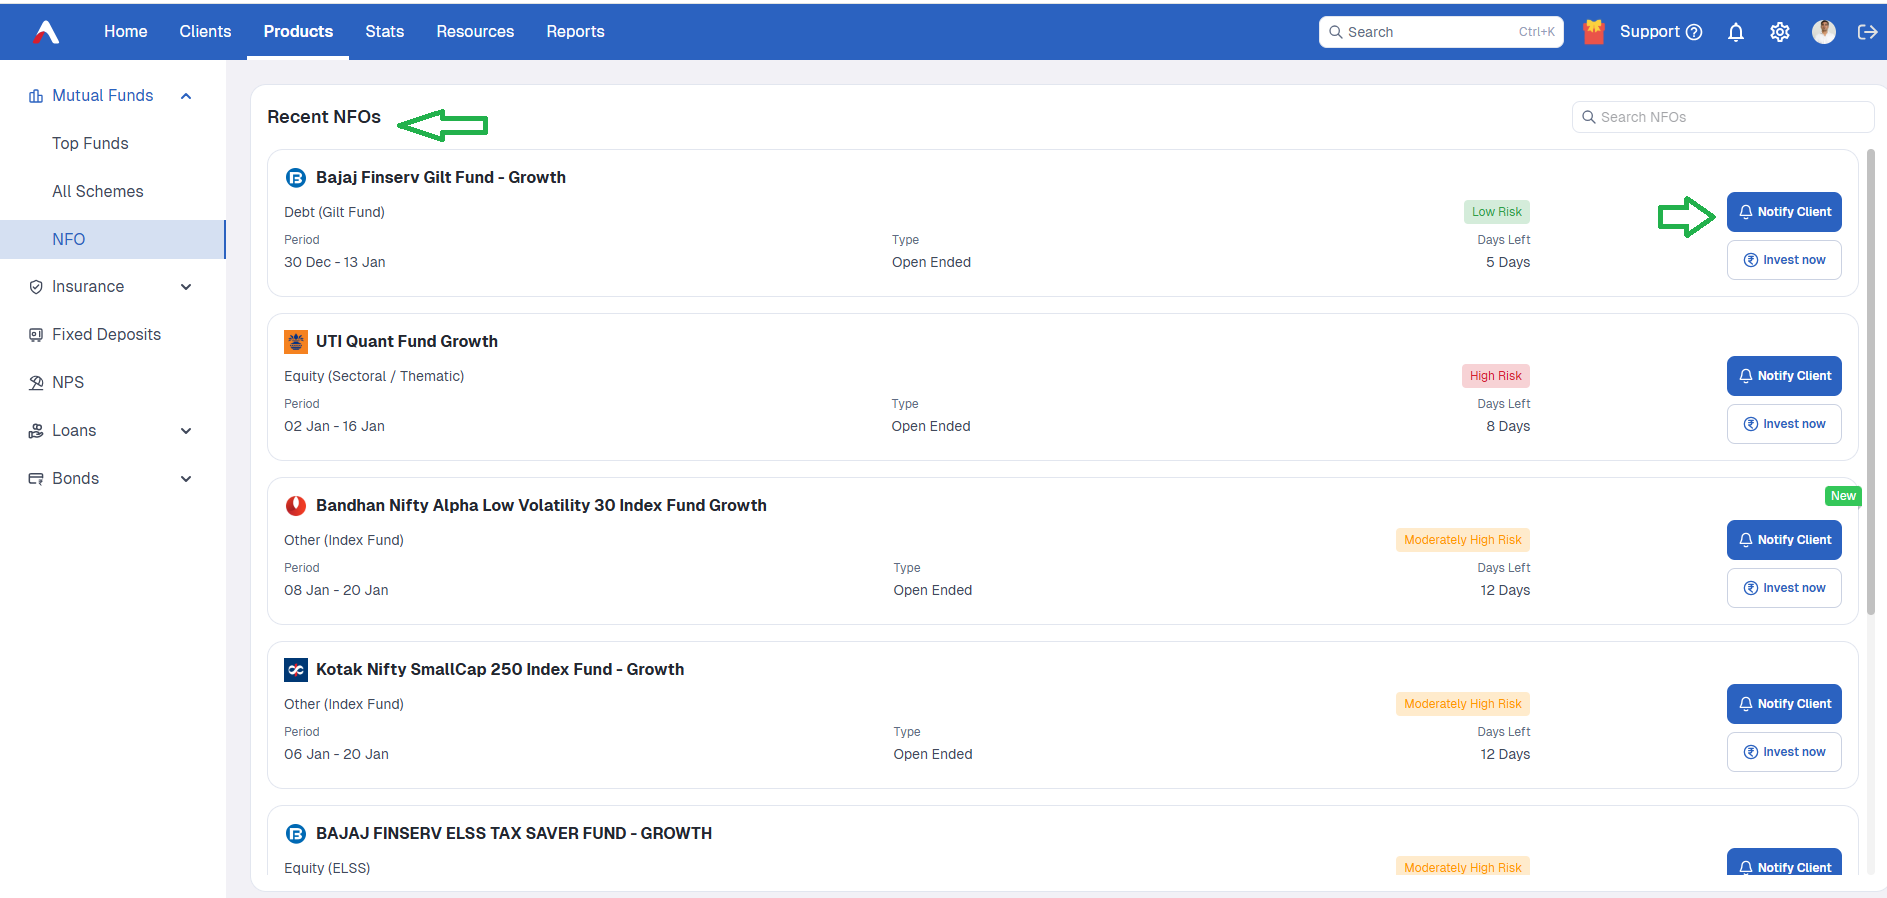
Task: Open Bandhan Nifty Alpha Low Volatility title
Action: (x=541, y=506)
